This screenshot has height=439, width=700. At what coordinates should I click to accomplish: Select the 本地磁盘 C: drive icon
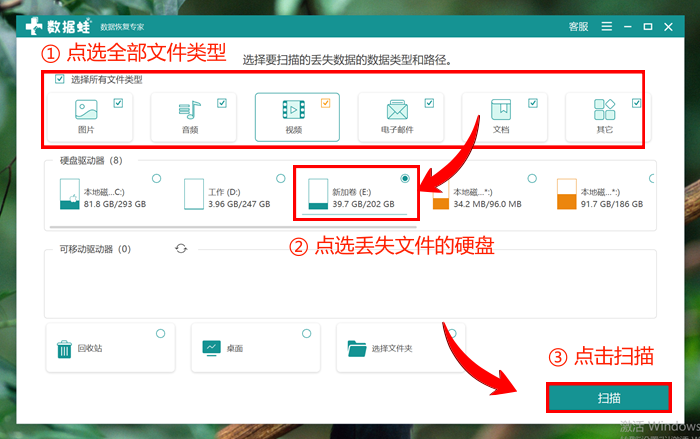coord(70,194)
